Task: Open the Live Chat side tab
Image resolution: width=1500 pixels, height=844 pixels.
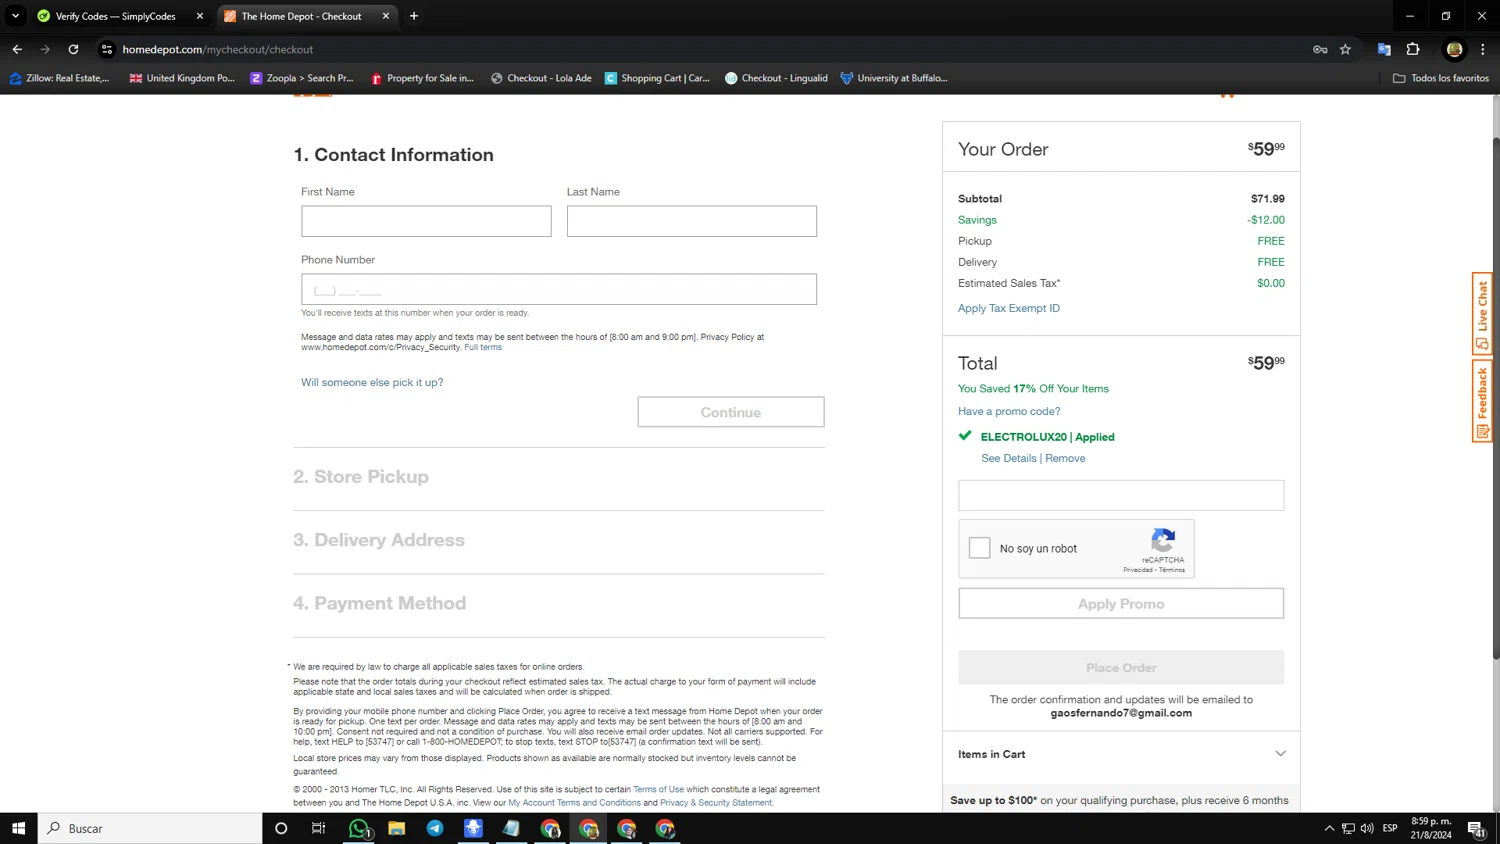Action: pos(1482,314)
